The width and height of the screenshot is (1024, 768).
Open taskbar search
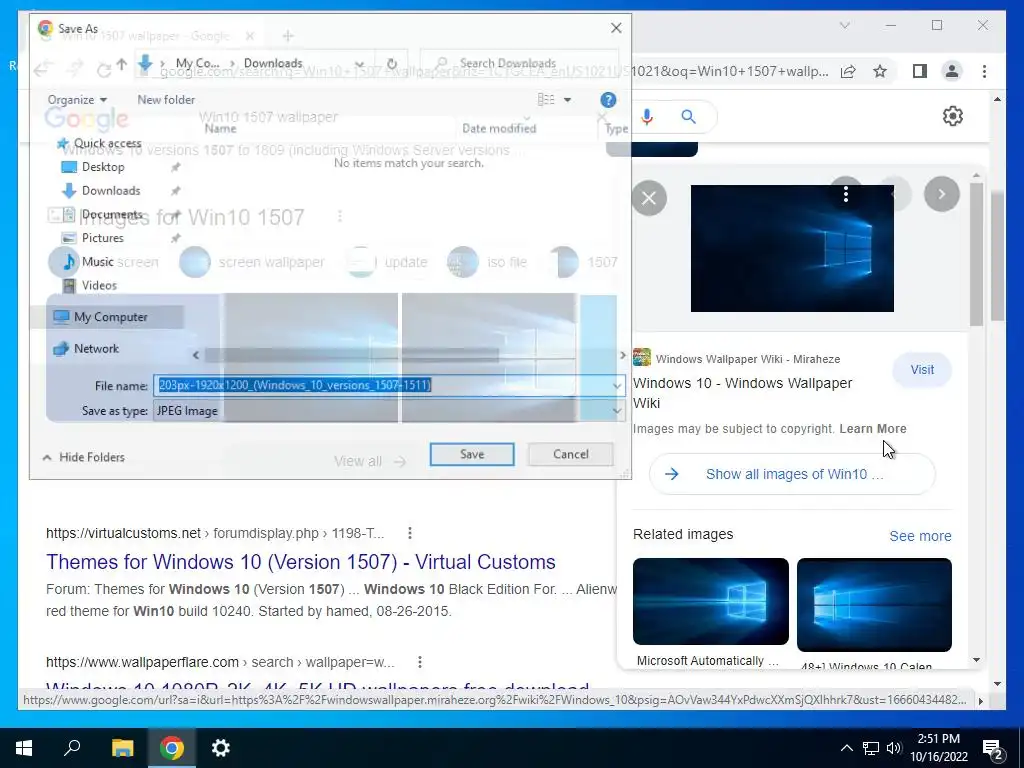click(x=72, y=748)
